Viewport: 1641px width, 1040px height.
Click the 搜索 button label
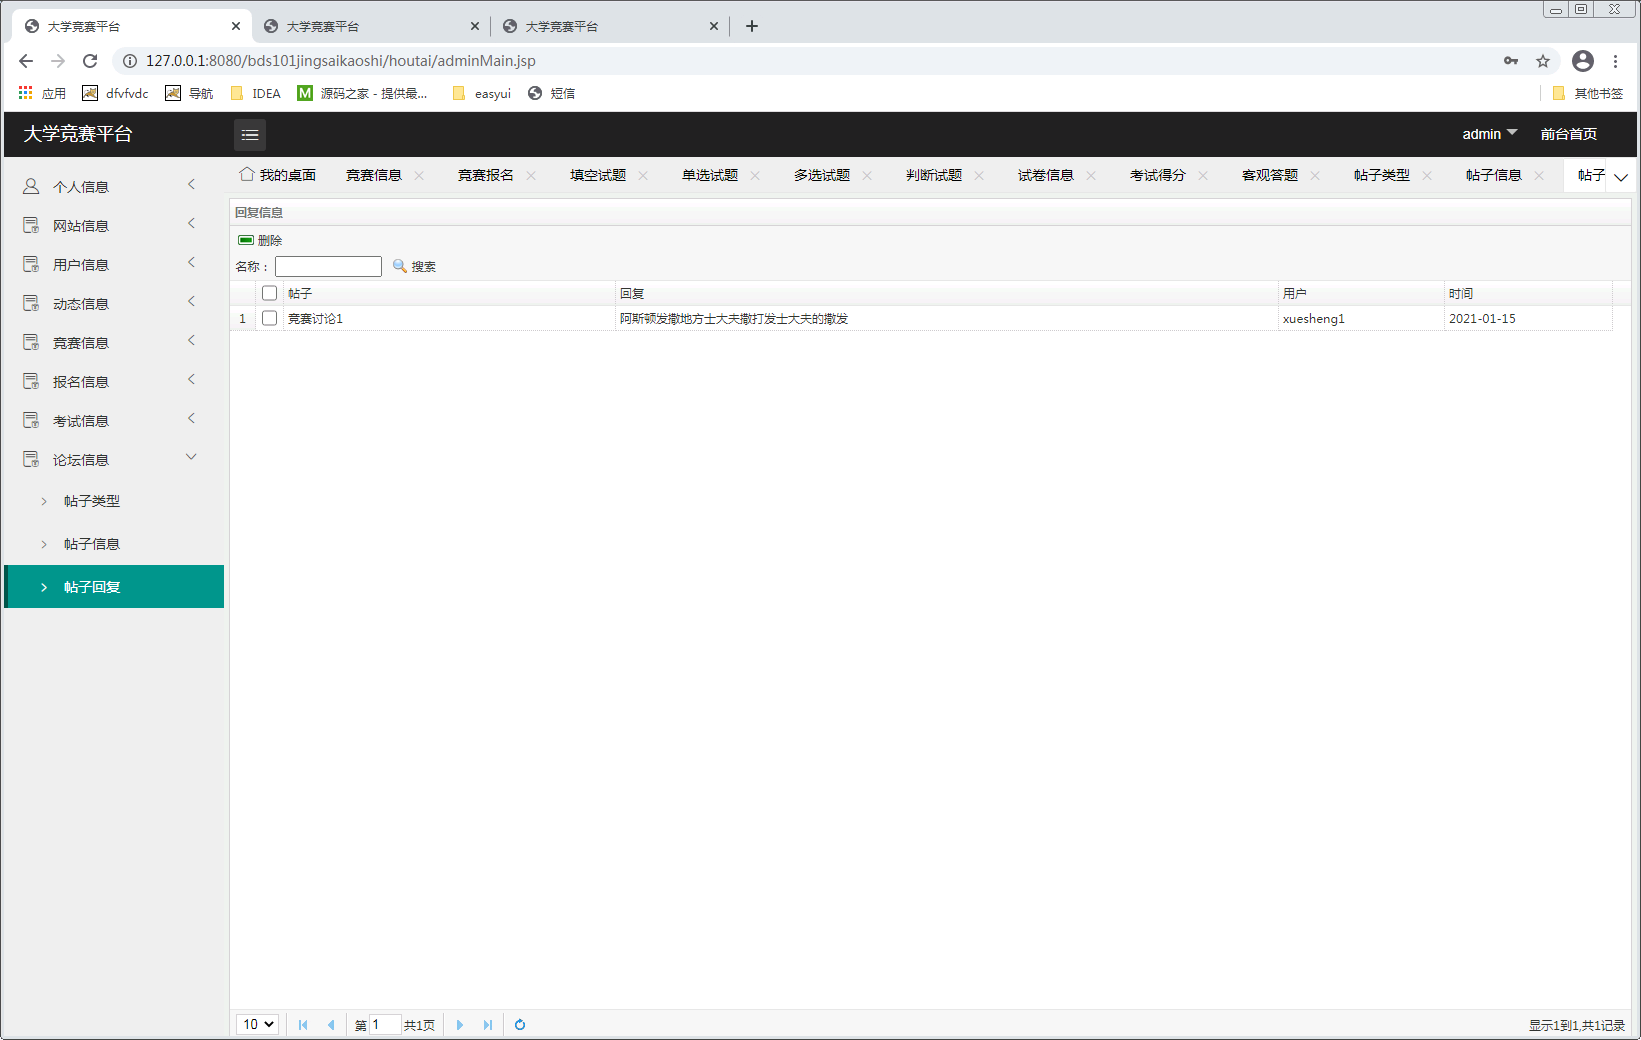pyautogui.click(x=424, y=267)
